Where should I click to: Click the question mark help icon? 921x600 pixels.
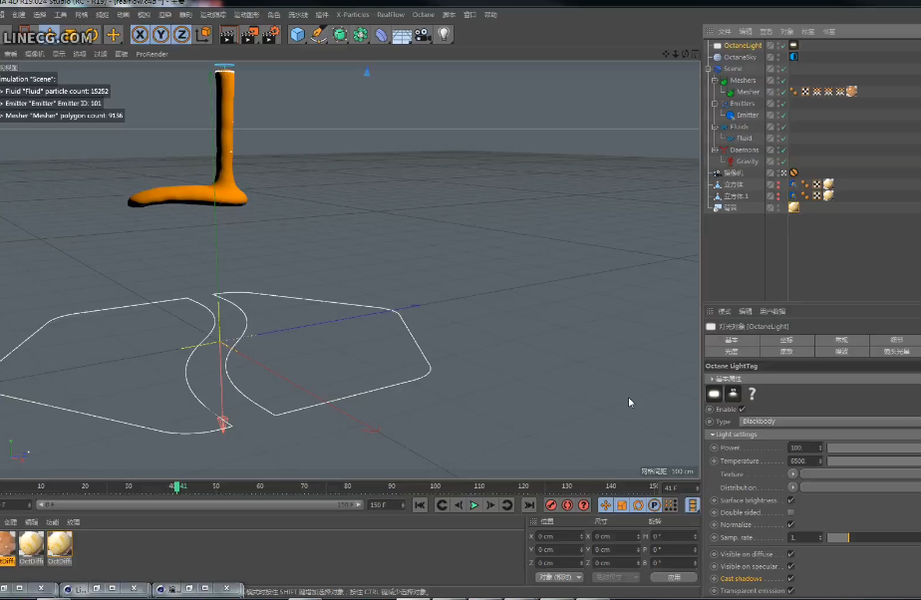tap(752, 394)
